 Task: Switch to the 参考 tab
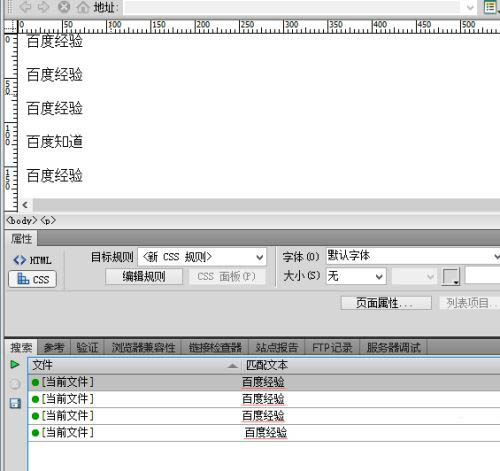pos(54,348)
